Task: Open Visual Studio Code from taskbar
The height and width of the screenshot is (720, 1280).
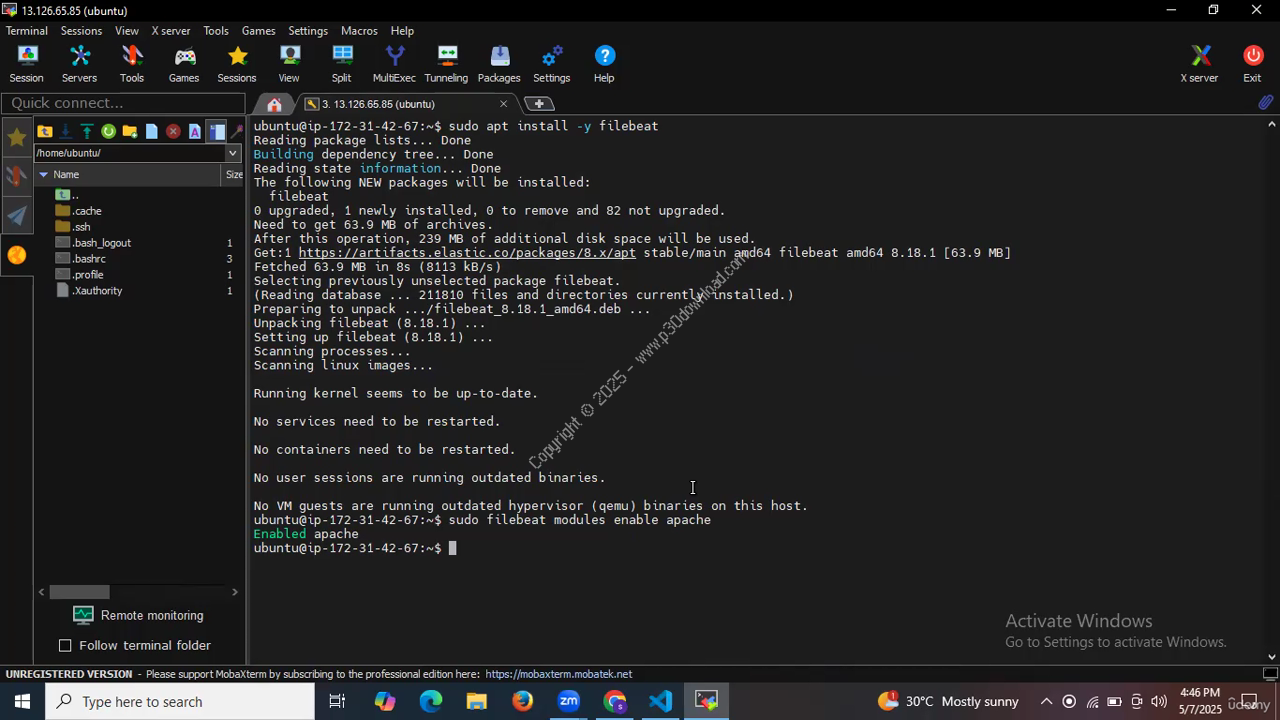Action: (x=660, y=701)
